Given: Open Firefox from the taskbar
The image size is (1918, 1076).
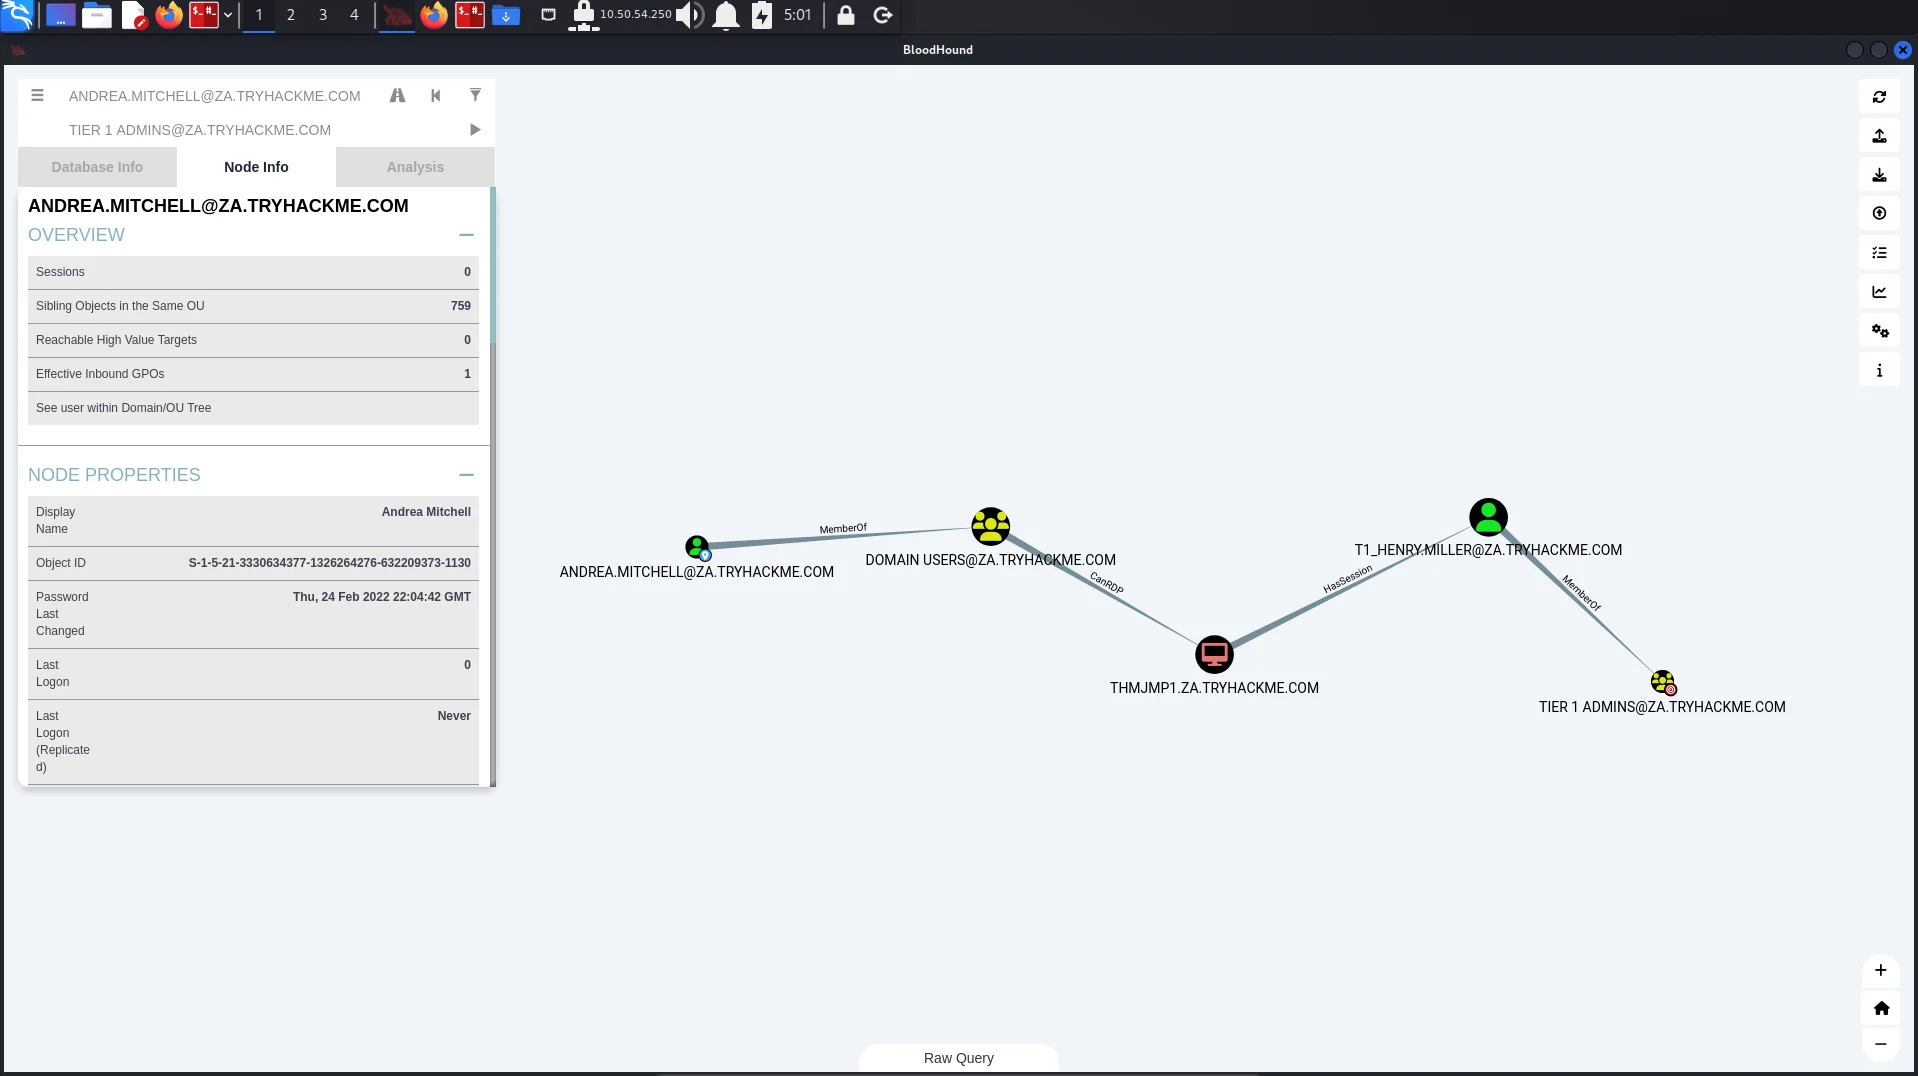Looking at the screenshot, I should tap(169, 15).
